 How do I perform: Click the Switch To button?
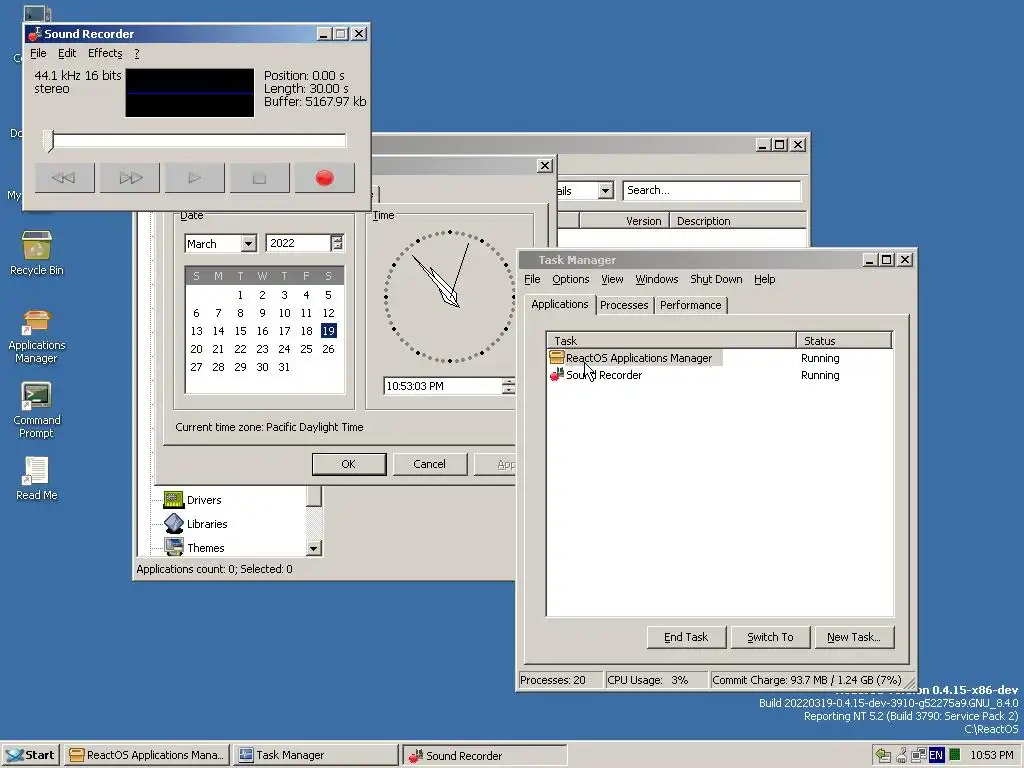(770, 637)
